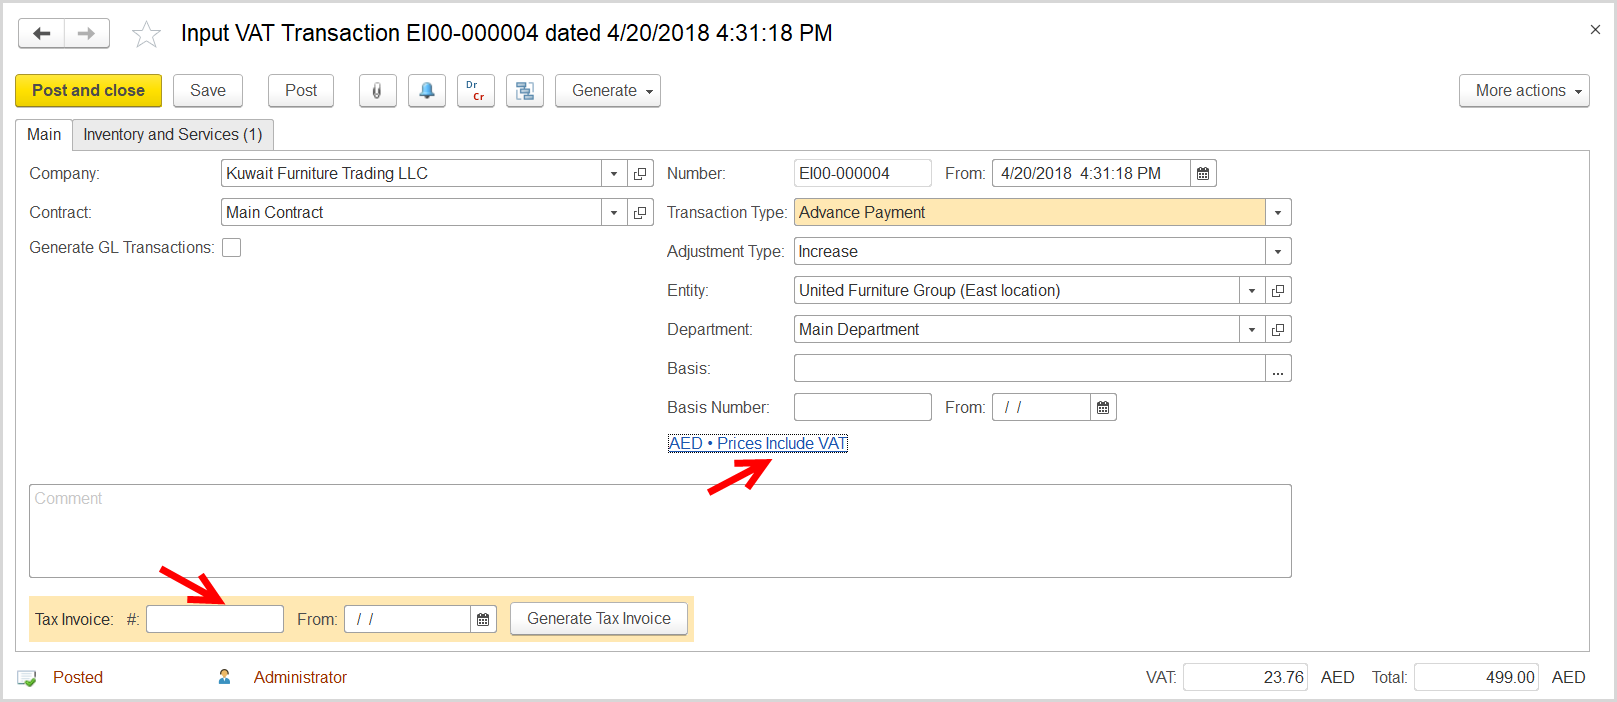The image size is (1617, 702).
Task: Click the Total amount 499.00 field
Action: (1476, 677)
